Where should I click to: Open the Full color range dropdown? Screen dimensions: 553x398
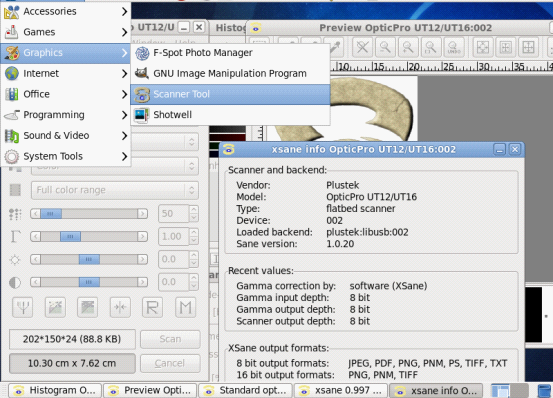coord(115,190)
